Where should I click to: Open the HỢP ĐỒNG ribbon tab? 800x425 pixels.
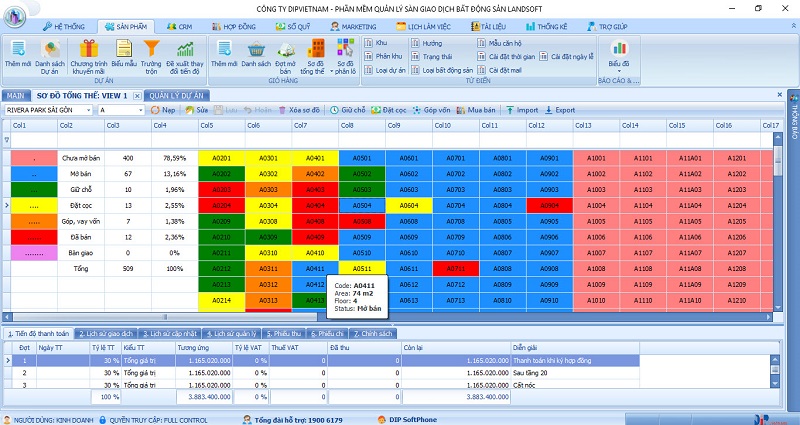(234, 27)
